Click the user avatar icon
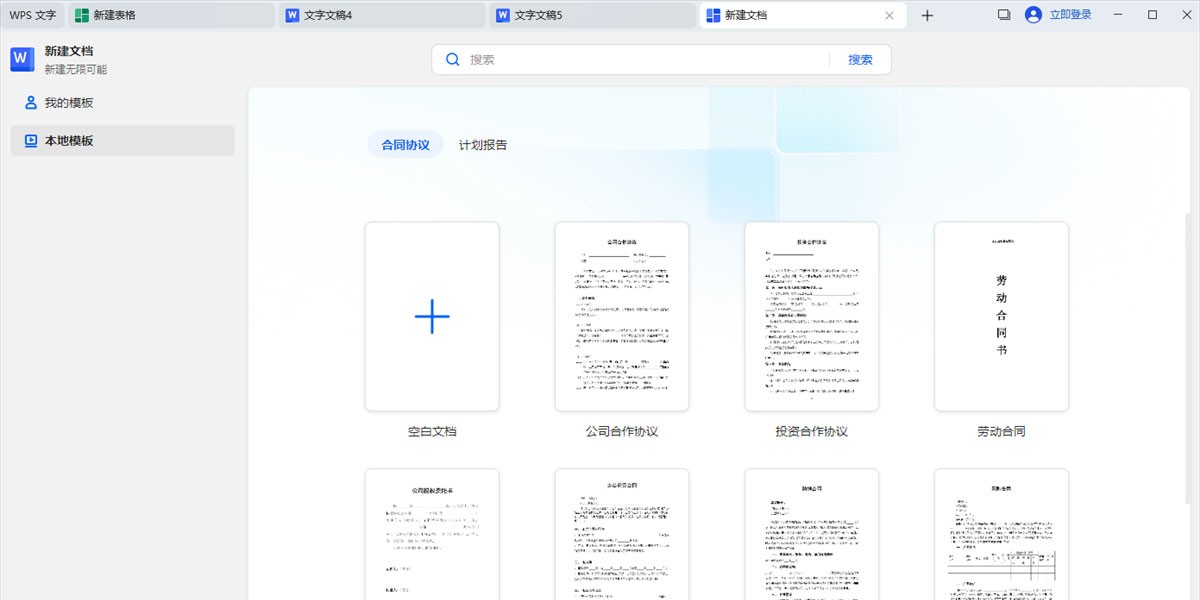 click(x=1033, y=15)
